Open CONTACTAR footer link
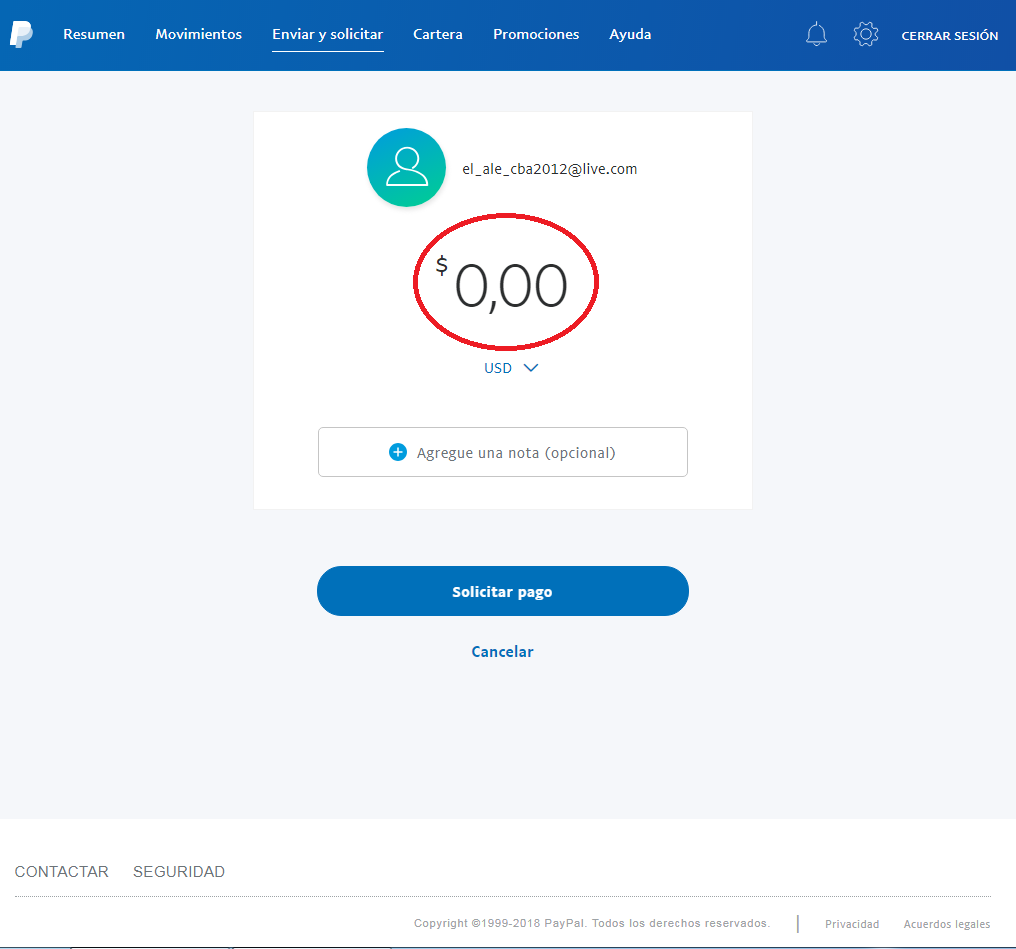 coord(62,872)
